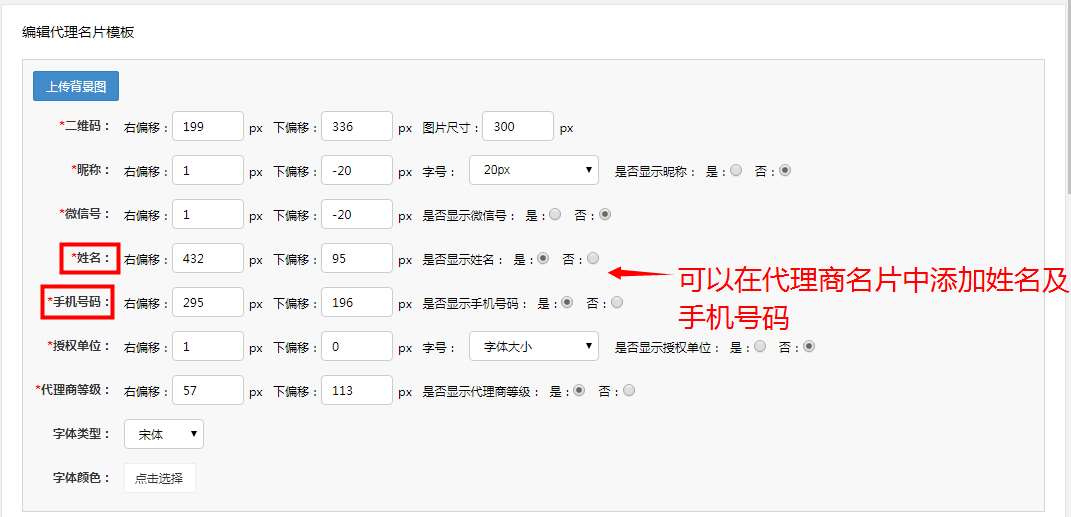The height and width of the screenshot is (517, 1071).
Task: Click the 姓名 右偏移 field showing 432
Action: 208,258
